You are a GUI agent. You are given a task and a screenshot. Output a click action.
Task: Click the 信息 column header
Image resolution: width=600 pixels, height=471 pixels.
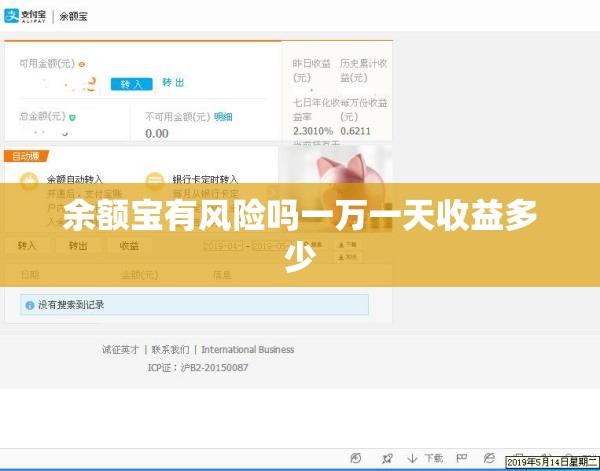[222, 275]
